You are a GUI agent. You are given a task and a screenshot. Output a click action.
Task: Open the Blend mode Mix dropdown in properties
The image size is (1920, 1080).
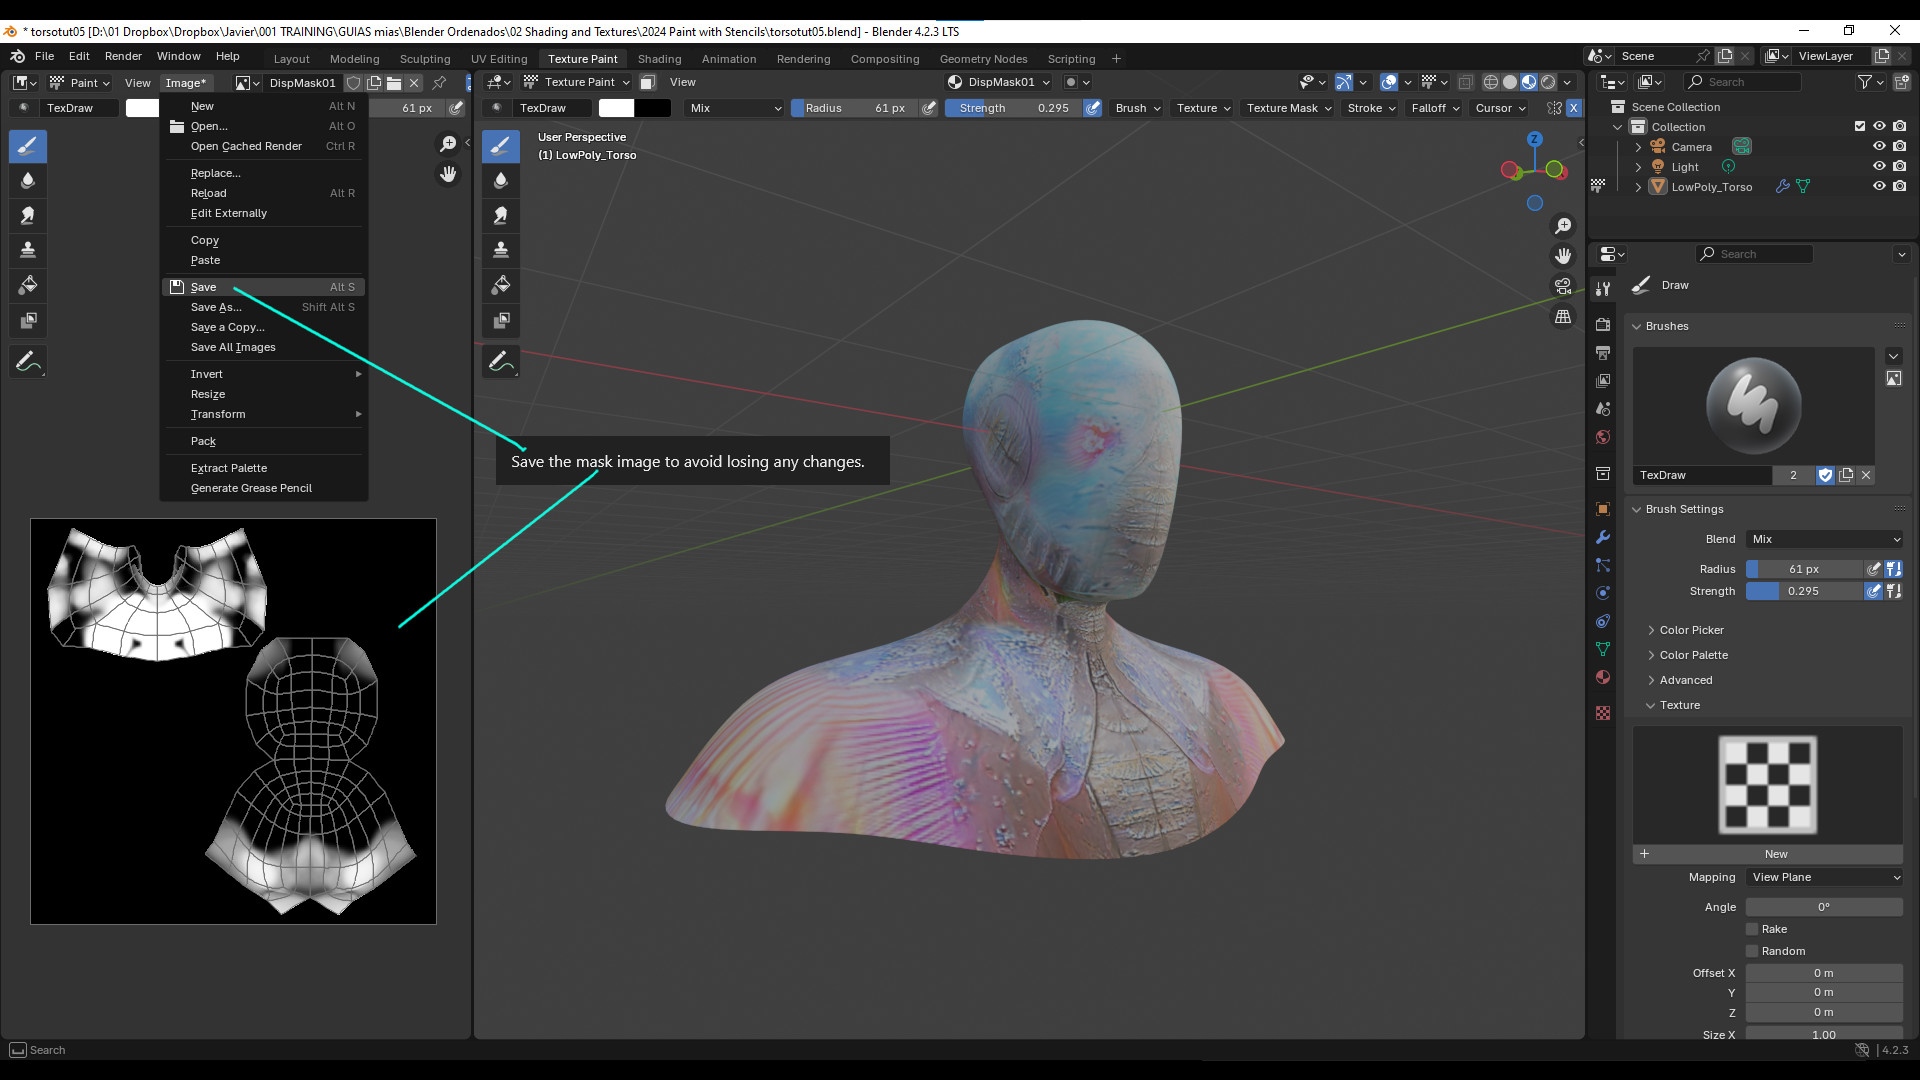click(x=1824, y=539)
